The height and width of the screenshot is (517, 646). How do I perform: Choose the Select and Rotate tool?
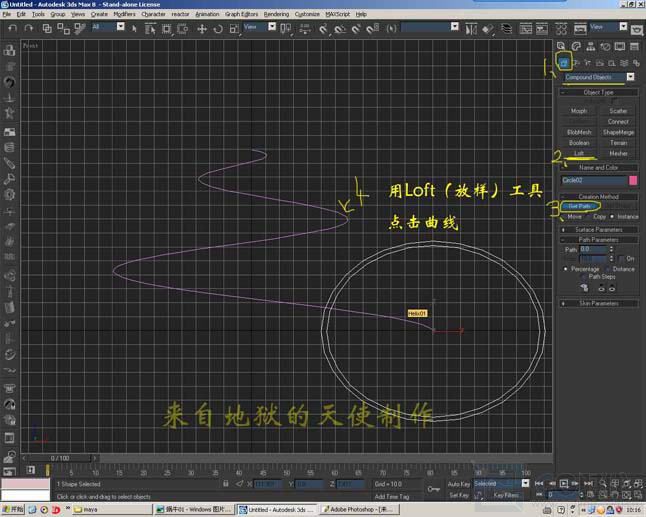pos(218,28)
